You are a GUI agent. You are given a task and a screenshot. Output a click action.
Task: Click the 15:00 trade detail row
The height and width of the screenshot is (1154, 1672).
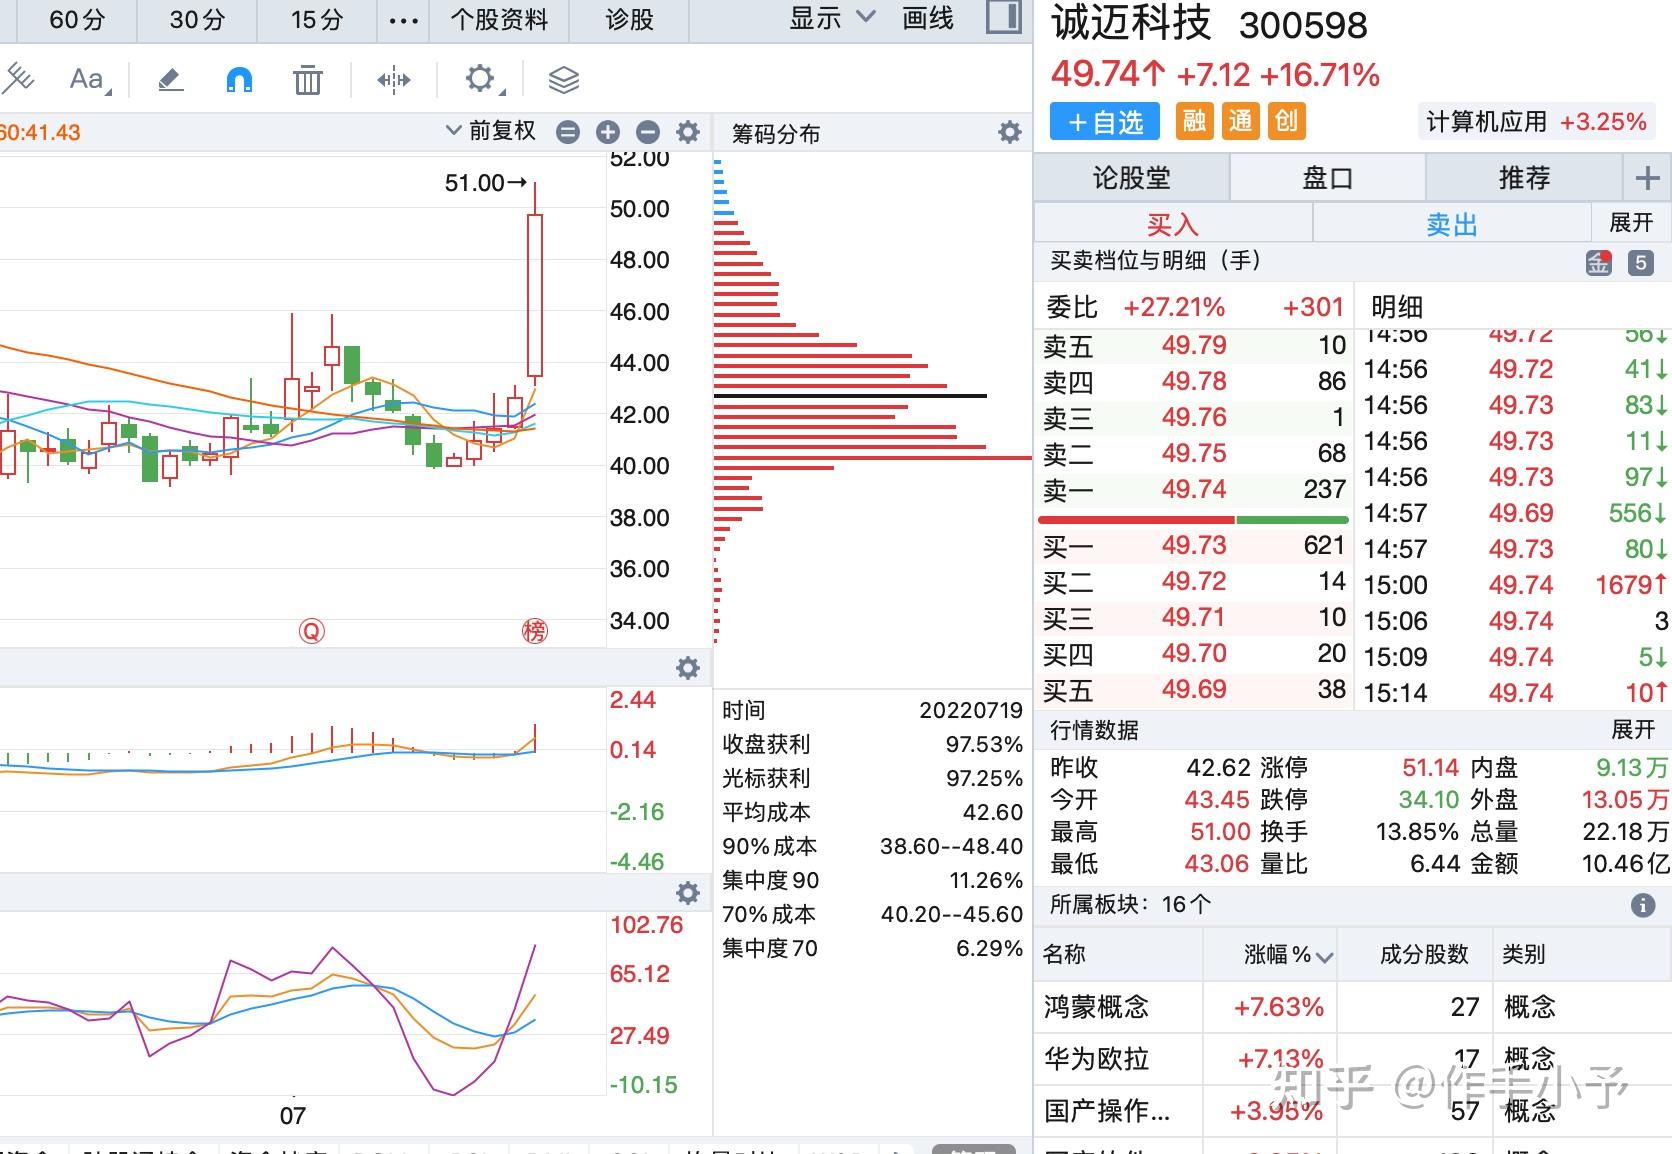click(1515, 586)
